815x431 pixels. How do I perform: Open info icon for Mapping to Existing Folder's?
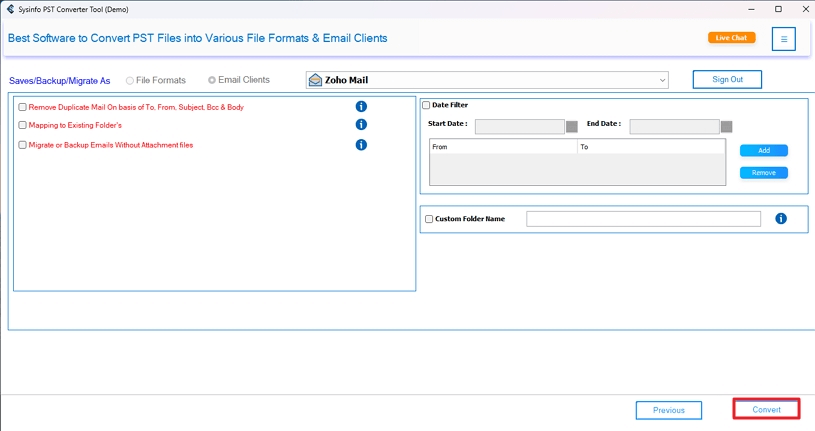point(361,125)
